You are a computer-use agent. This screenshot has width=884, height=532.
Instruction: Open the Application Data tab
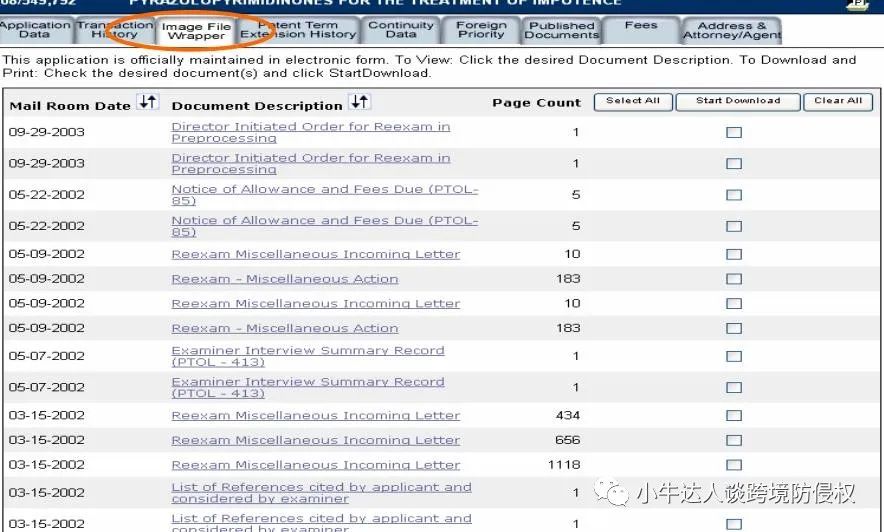pyautogui.click(x=35, y=30)
